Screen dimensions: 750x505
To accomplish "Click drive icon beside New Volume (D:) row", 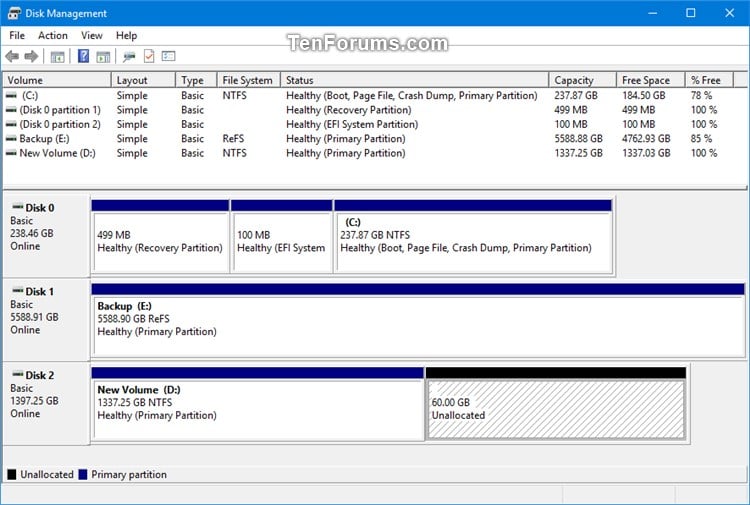I will point(11,153).
